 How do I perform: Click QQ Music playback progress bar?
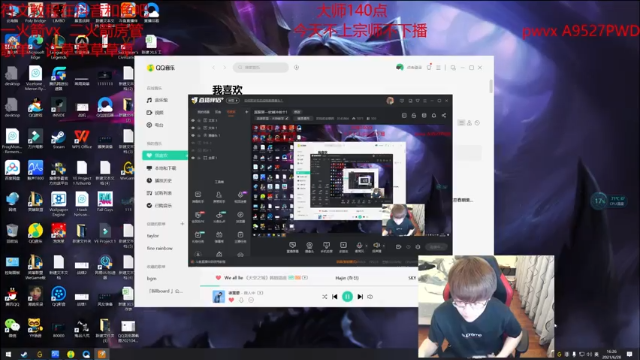[309, 286]
